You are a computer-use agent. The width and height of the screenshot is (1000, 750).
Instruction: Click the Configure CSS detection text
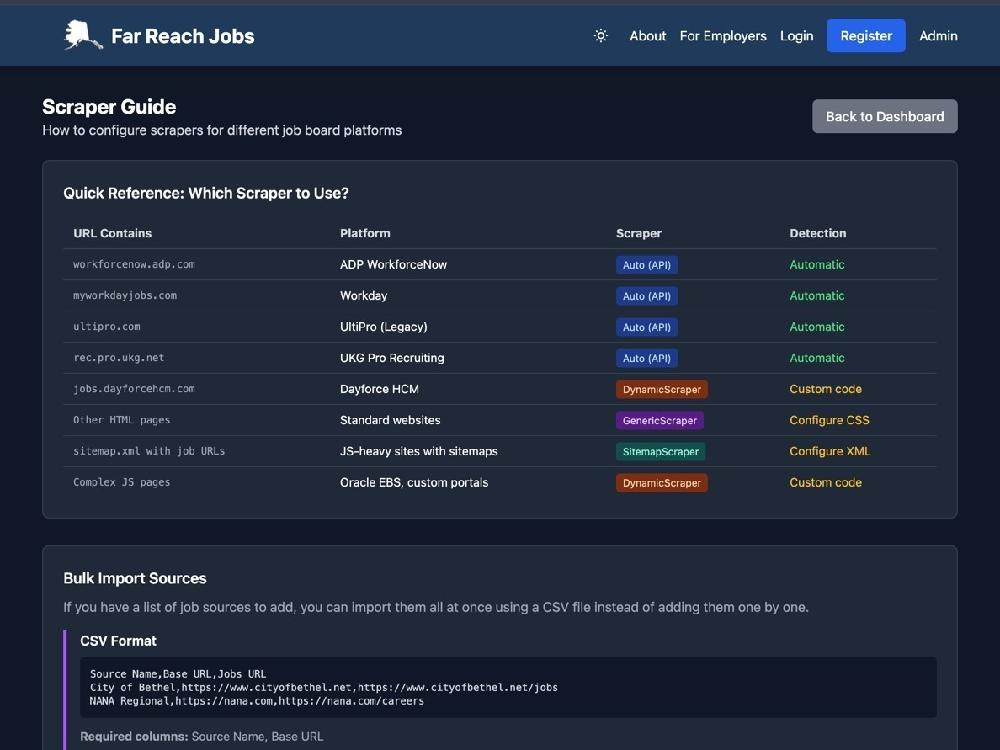point(829,420)
